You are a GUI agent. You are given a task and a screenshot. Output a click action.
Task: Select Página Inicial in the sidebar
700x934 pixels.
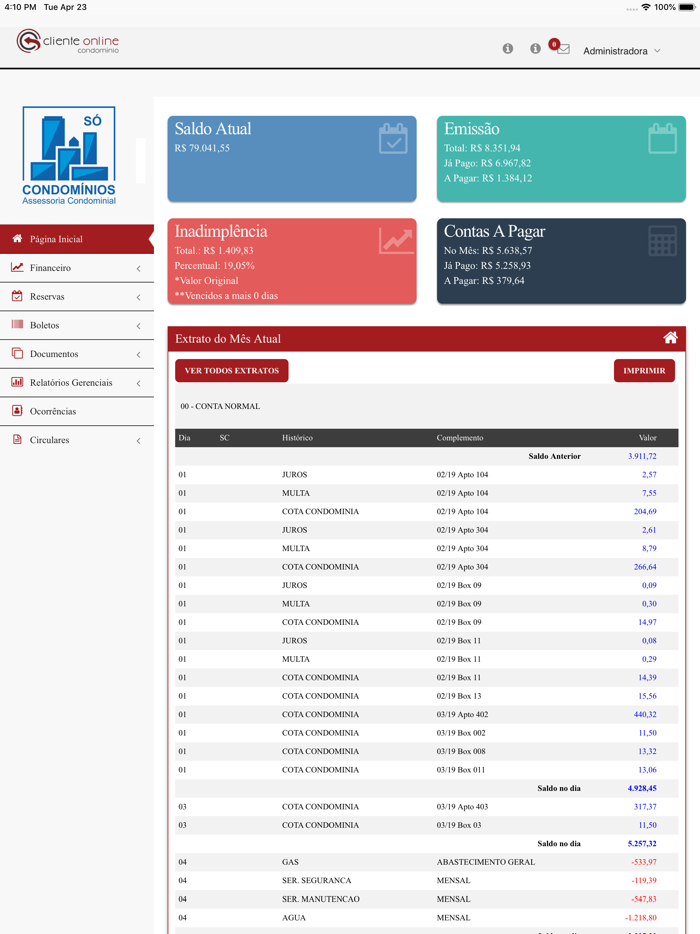77,239
